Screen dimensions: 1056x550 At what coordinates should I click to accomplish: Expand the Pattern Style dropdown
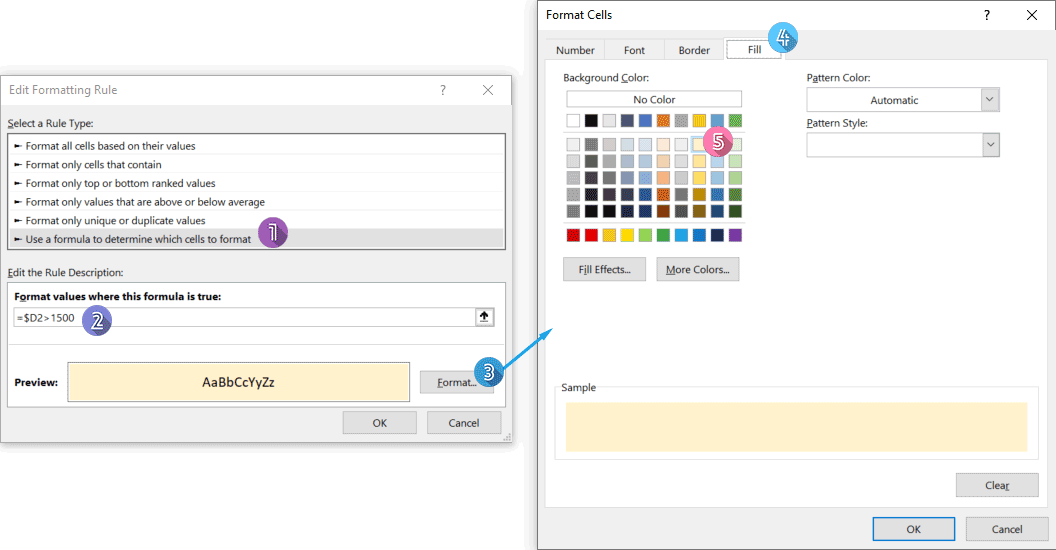click(989, 145)
